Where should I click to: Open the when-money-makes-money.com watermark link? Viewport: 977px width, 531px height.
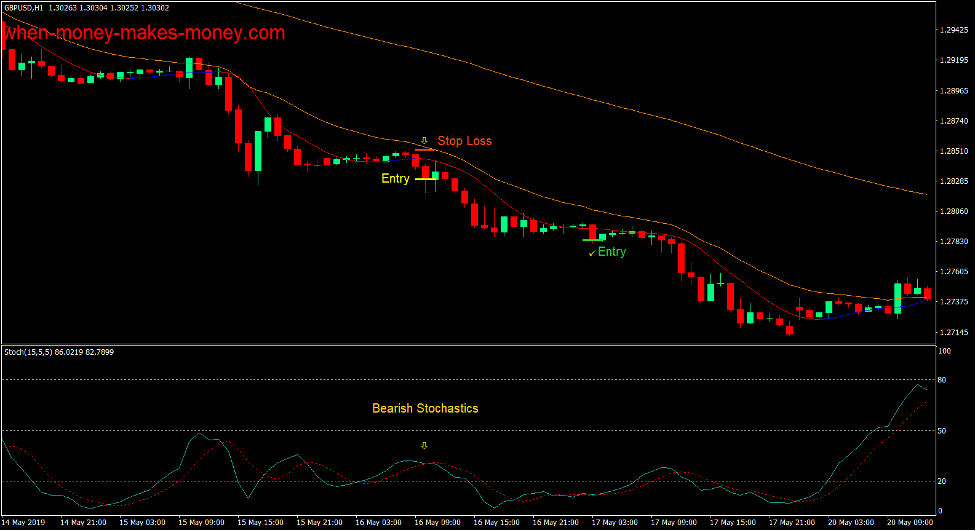(144, 33)
